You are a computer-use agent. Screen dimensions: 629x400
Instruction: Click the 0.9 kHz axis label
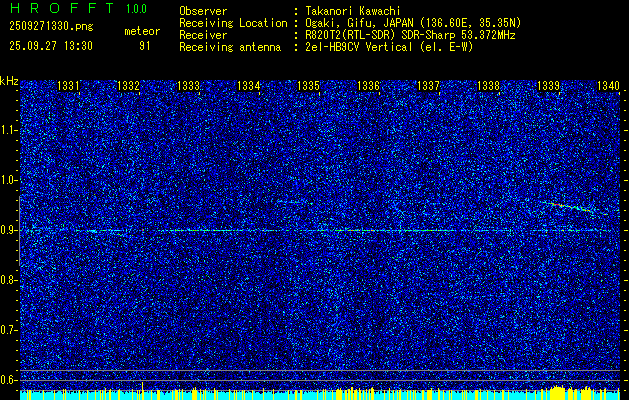coord(8,230)
